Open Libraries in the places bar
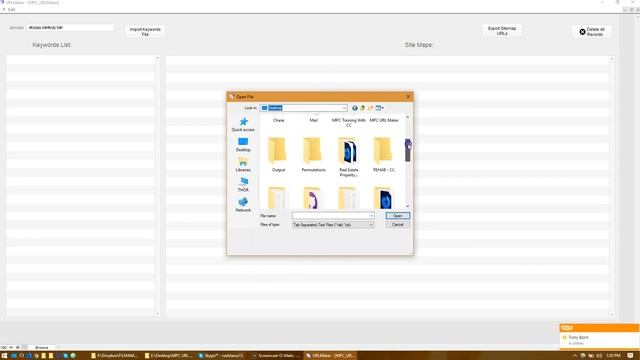Viewport: 640px width, 360px height. [x=243, y=165]
